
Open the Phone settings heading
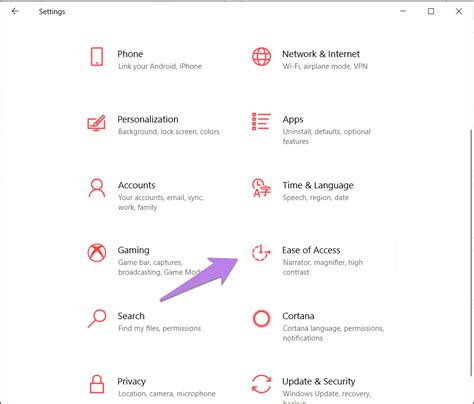pyautogui.click(x=130, y=54)
